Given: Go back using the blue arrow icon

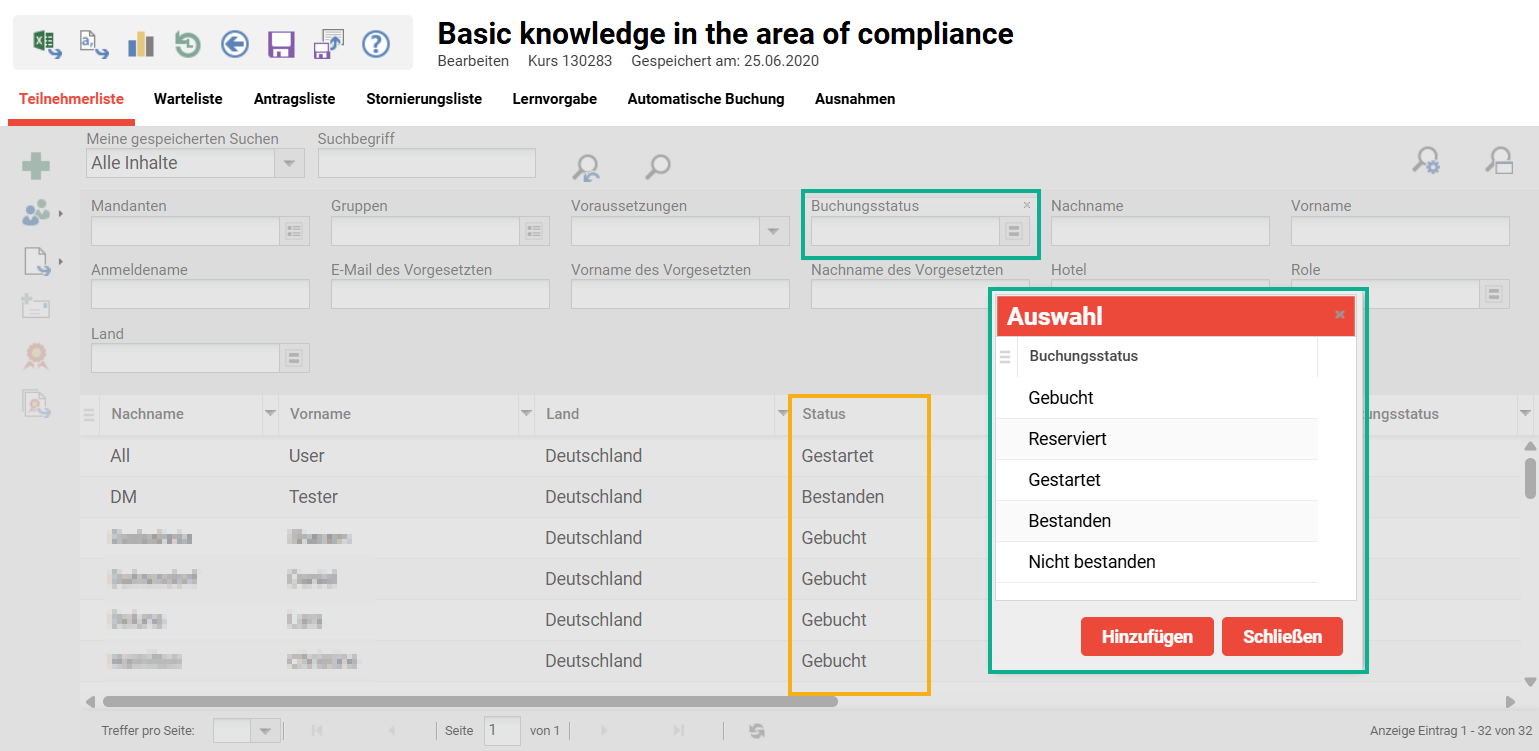Looking at the screenshot, I should coord(234,43).
